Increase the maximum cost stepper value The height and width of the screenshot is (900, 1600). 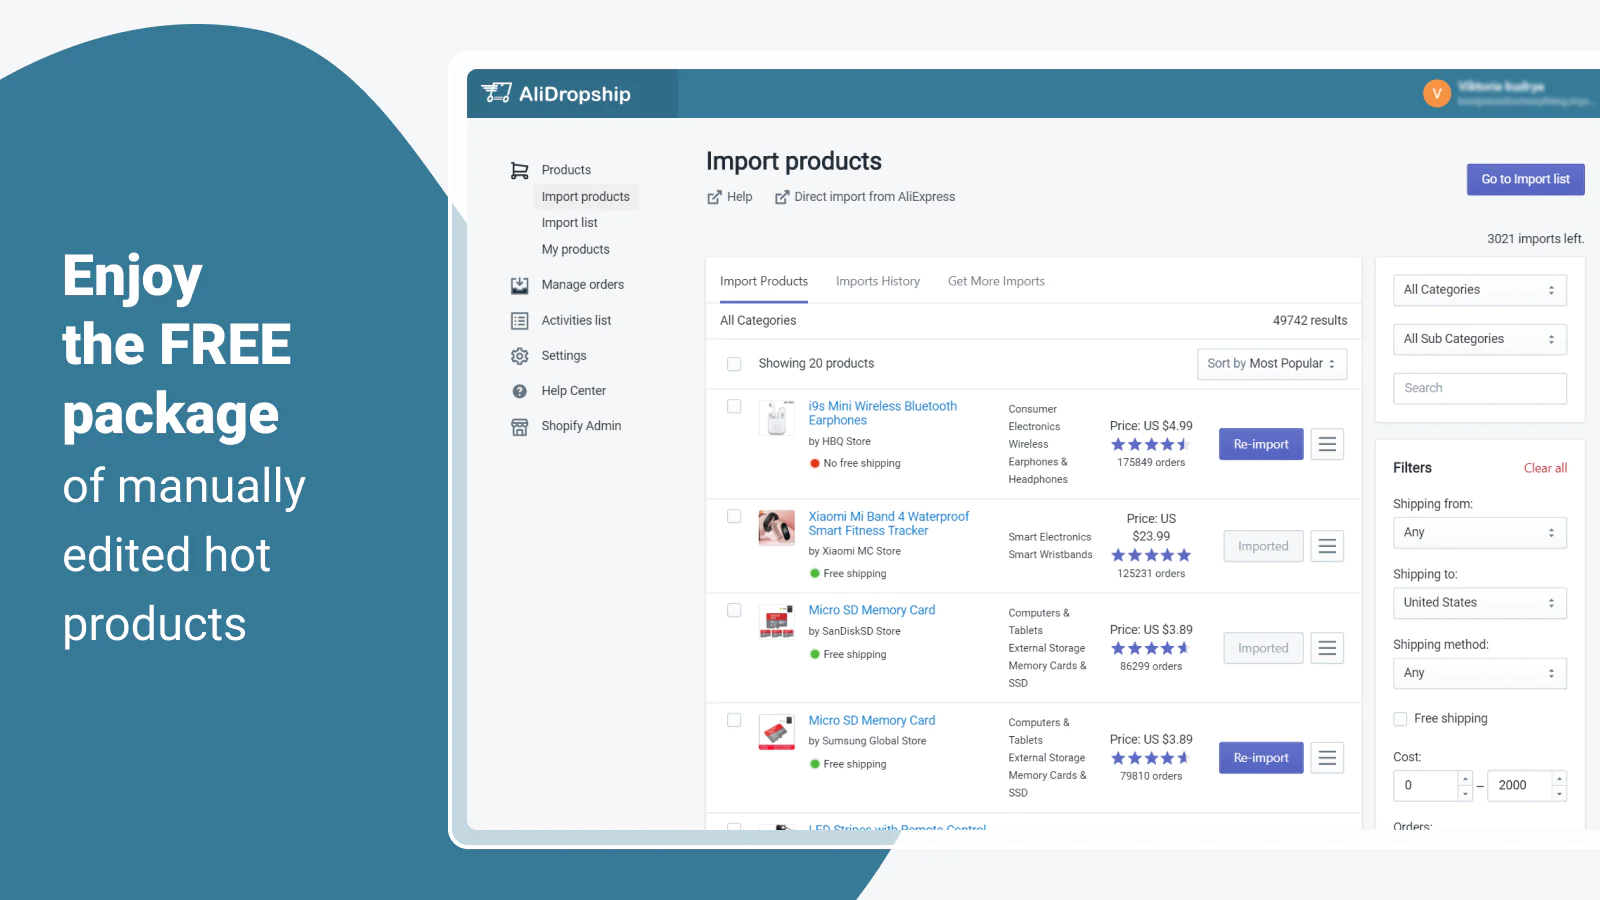(1559, 778)
